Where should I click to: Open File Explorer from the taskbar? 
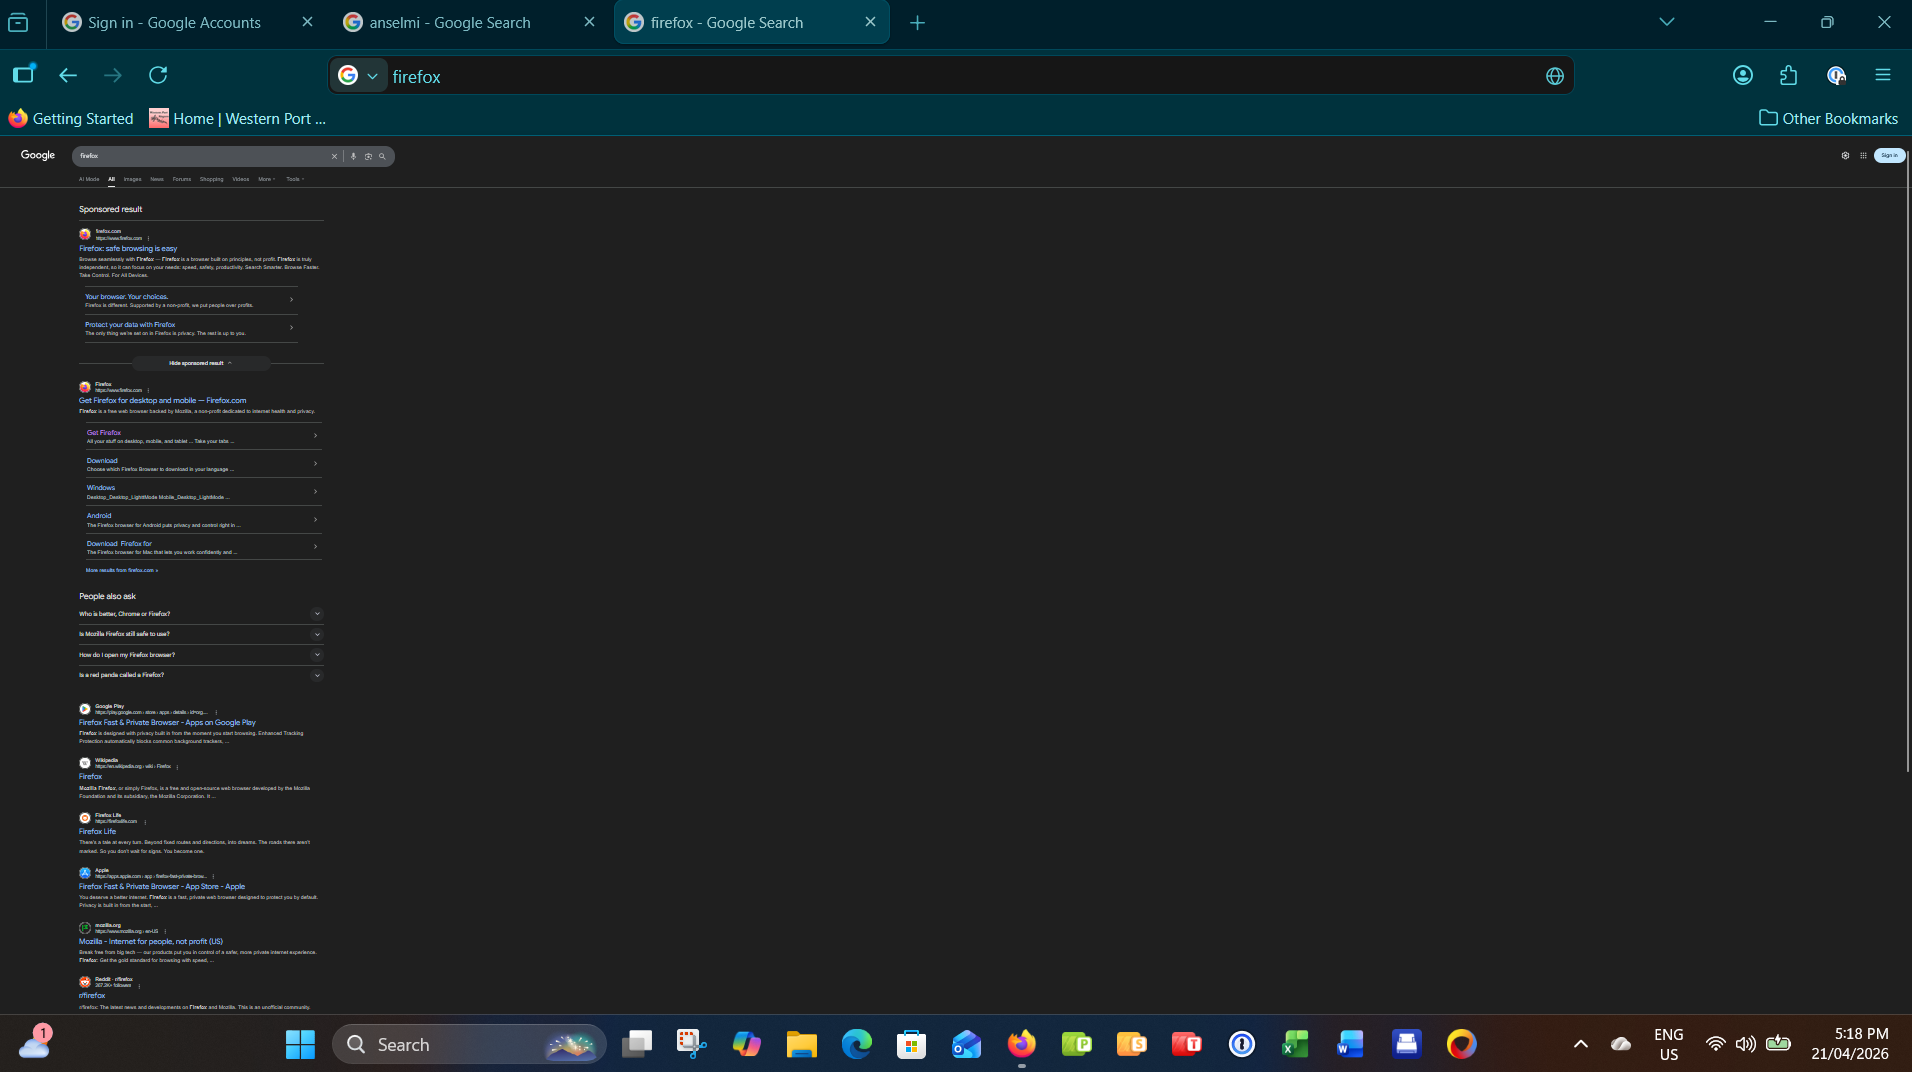801,1044
